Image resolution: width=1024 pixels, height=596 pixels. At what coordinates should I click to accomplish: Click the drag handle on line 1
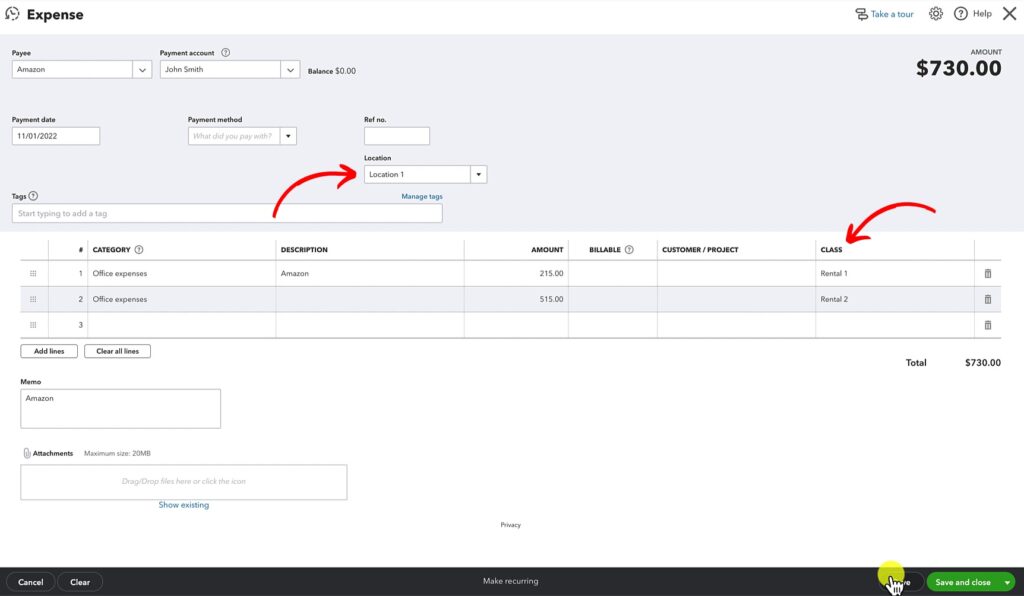pos(34,272)
